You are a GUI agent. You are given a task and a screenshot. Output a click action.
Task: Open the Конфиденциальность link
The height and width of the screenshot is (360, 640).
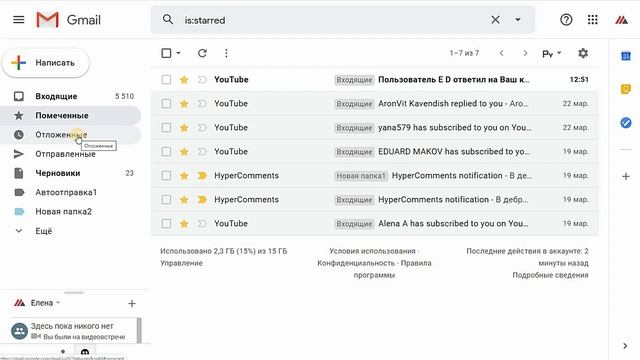tap(356, 263)
